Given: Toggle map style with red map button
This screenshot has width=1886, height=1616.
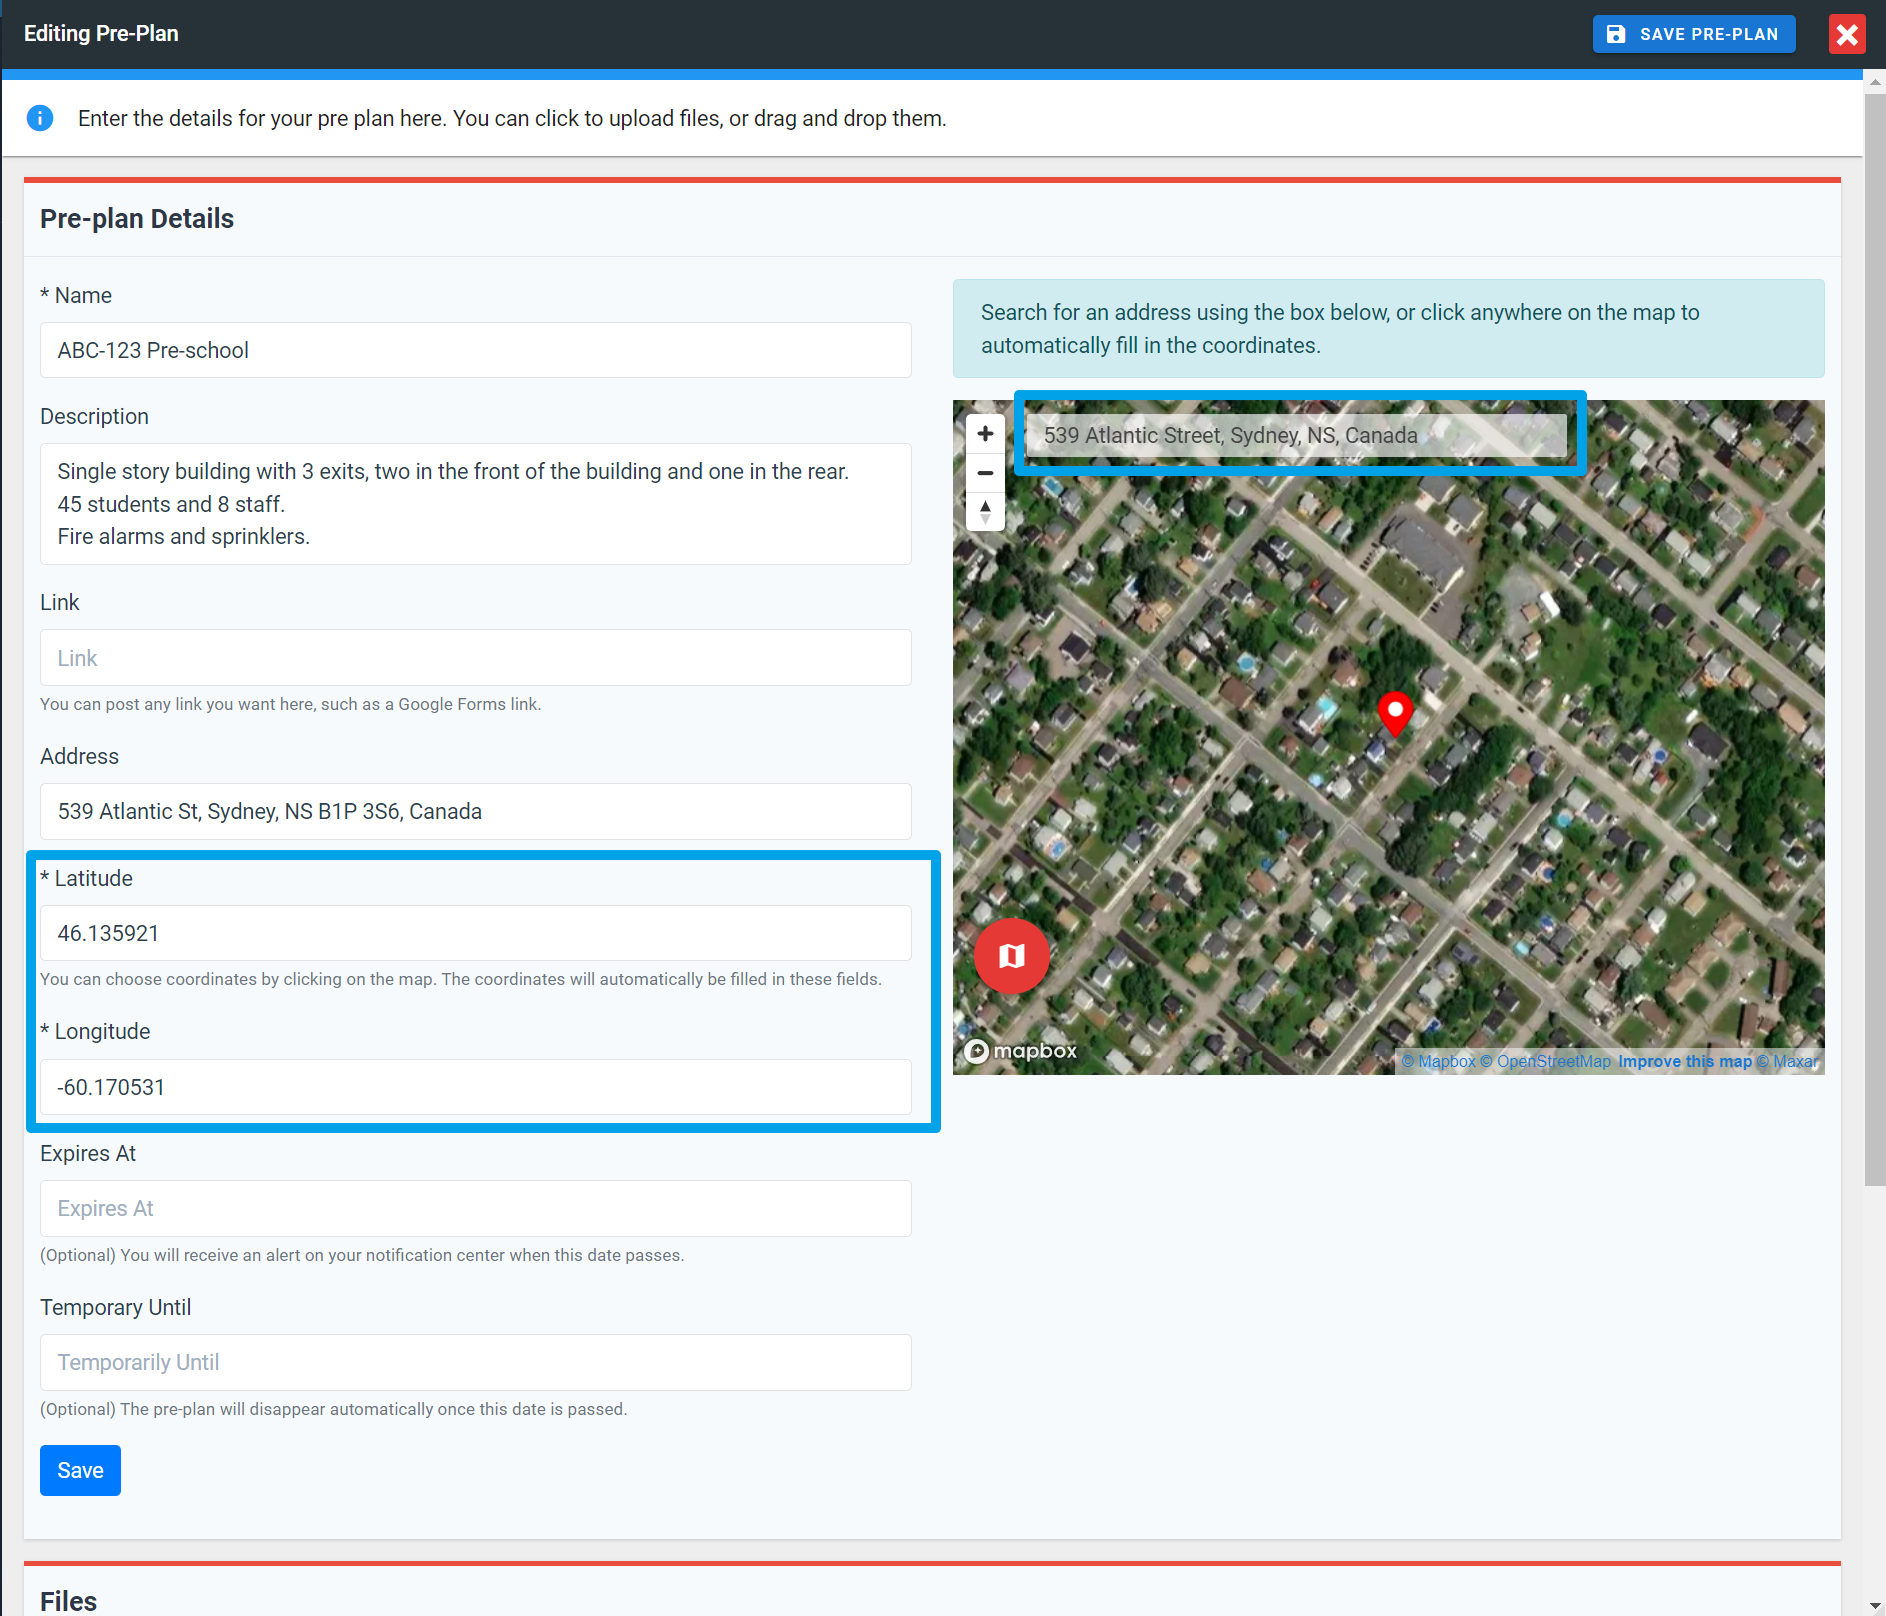Looking at the screenshot, I should pyautogui.click(x=1011, y=956).
